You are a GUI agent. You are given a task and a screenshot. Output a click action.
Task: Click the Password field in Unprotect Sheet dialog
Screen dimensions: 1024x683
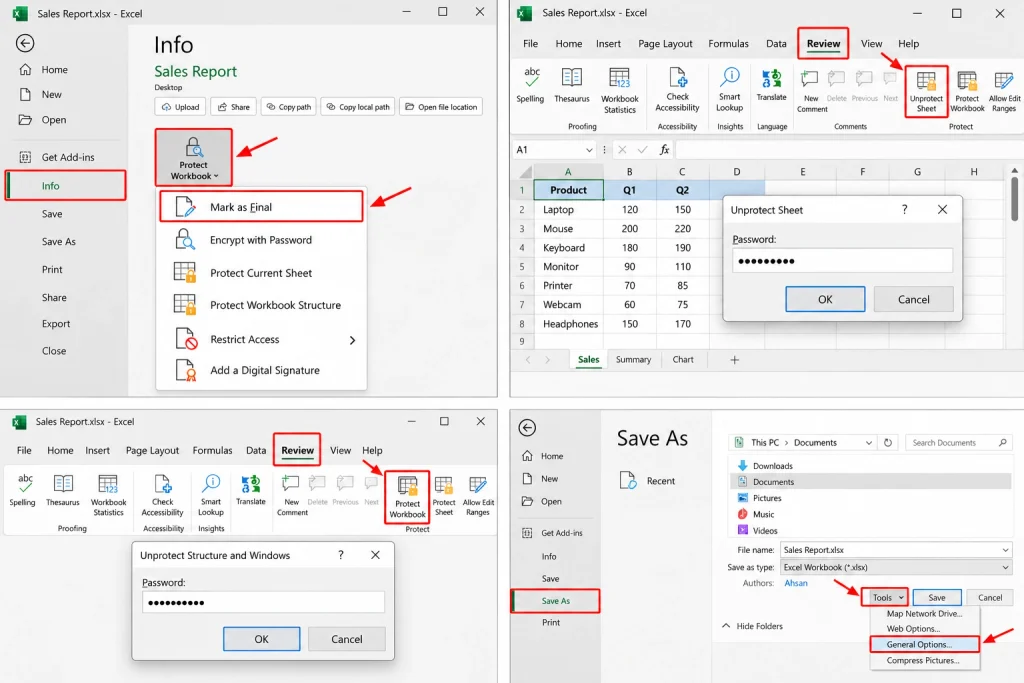[x=842, y=261]
